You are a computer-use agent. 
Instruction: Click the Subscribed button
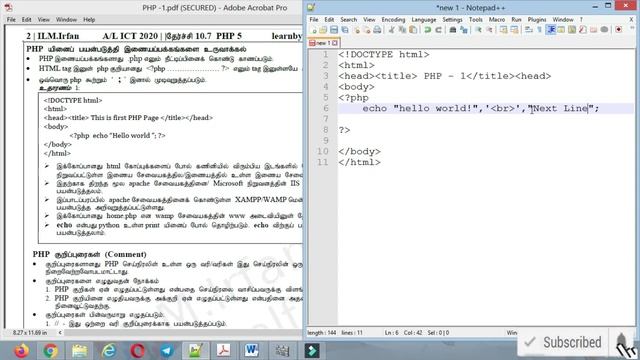pyautogui.click(x=562, y=342)
